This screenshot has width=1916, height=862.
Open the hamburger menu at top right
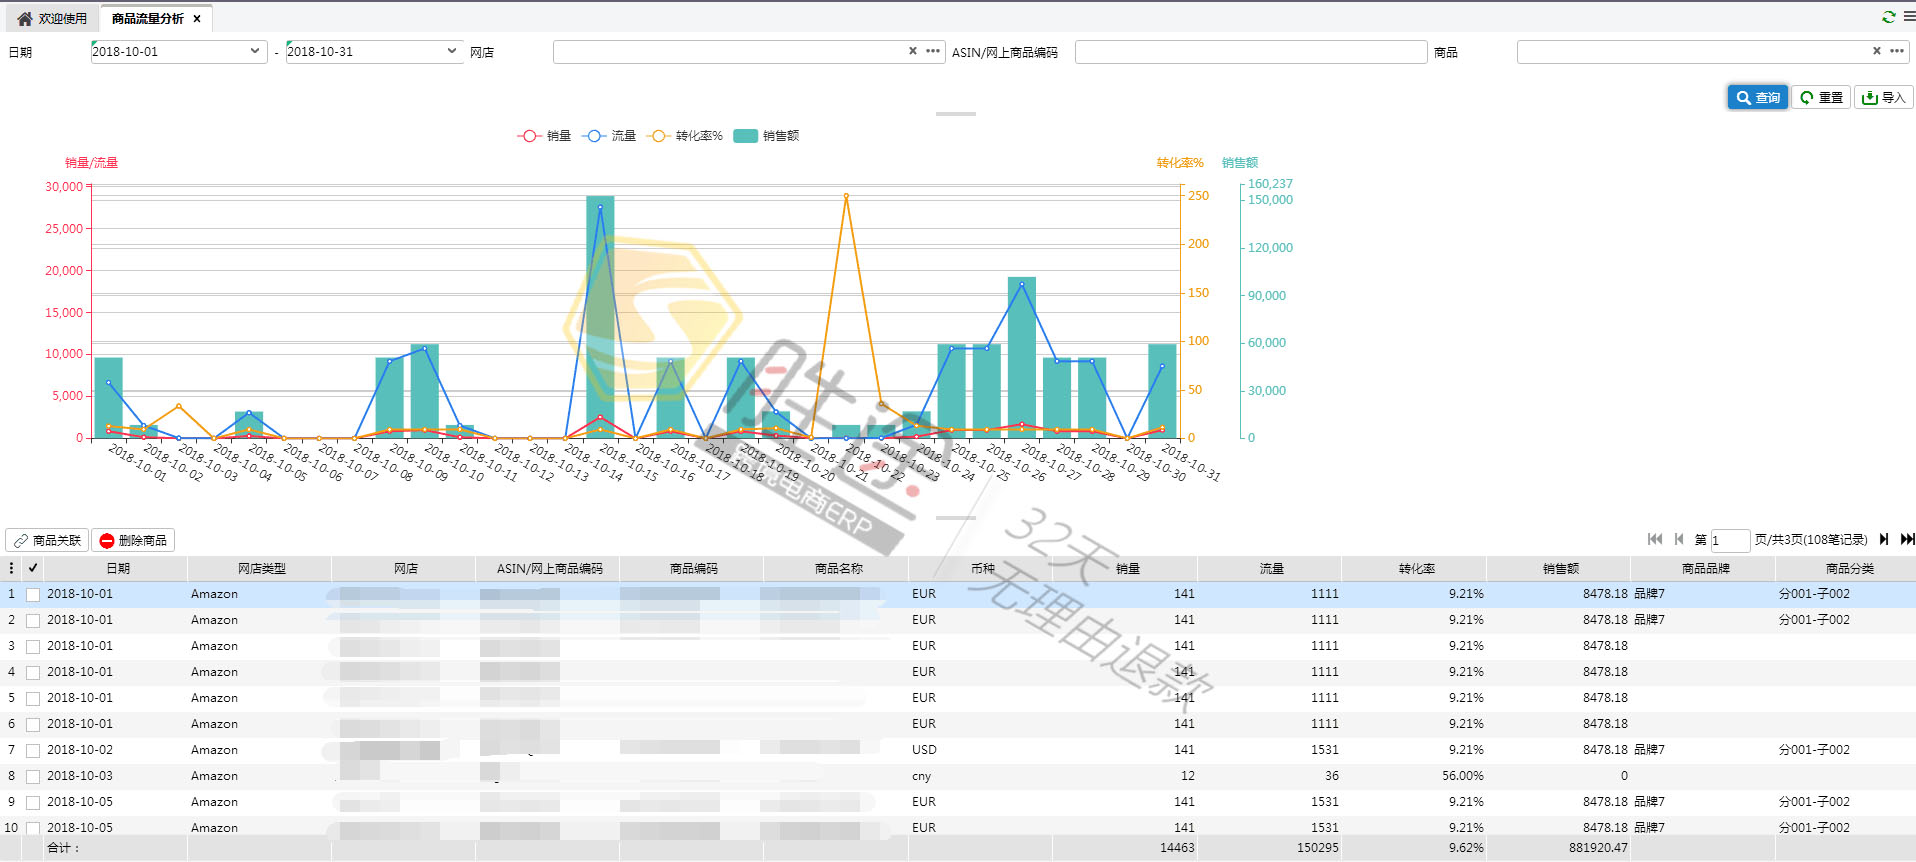tap(1908, 17)
